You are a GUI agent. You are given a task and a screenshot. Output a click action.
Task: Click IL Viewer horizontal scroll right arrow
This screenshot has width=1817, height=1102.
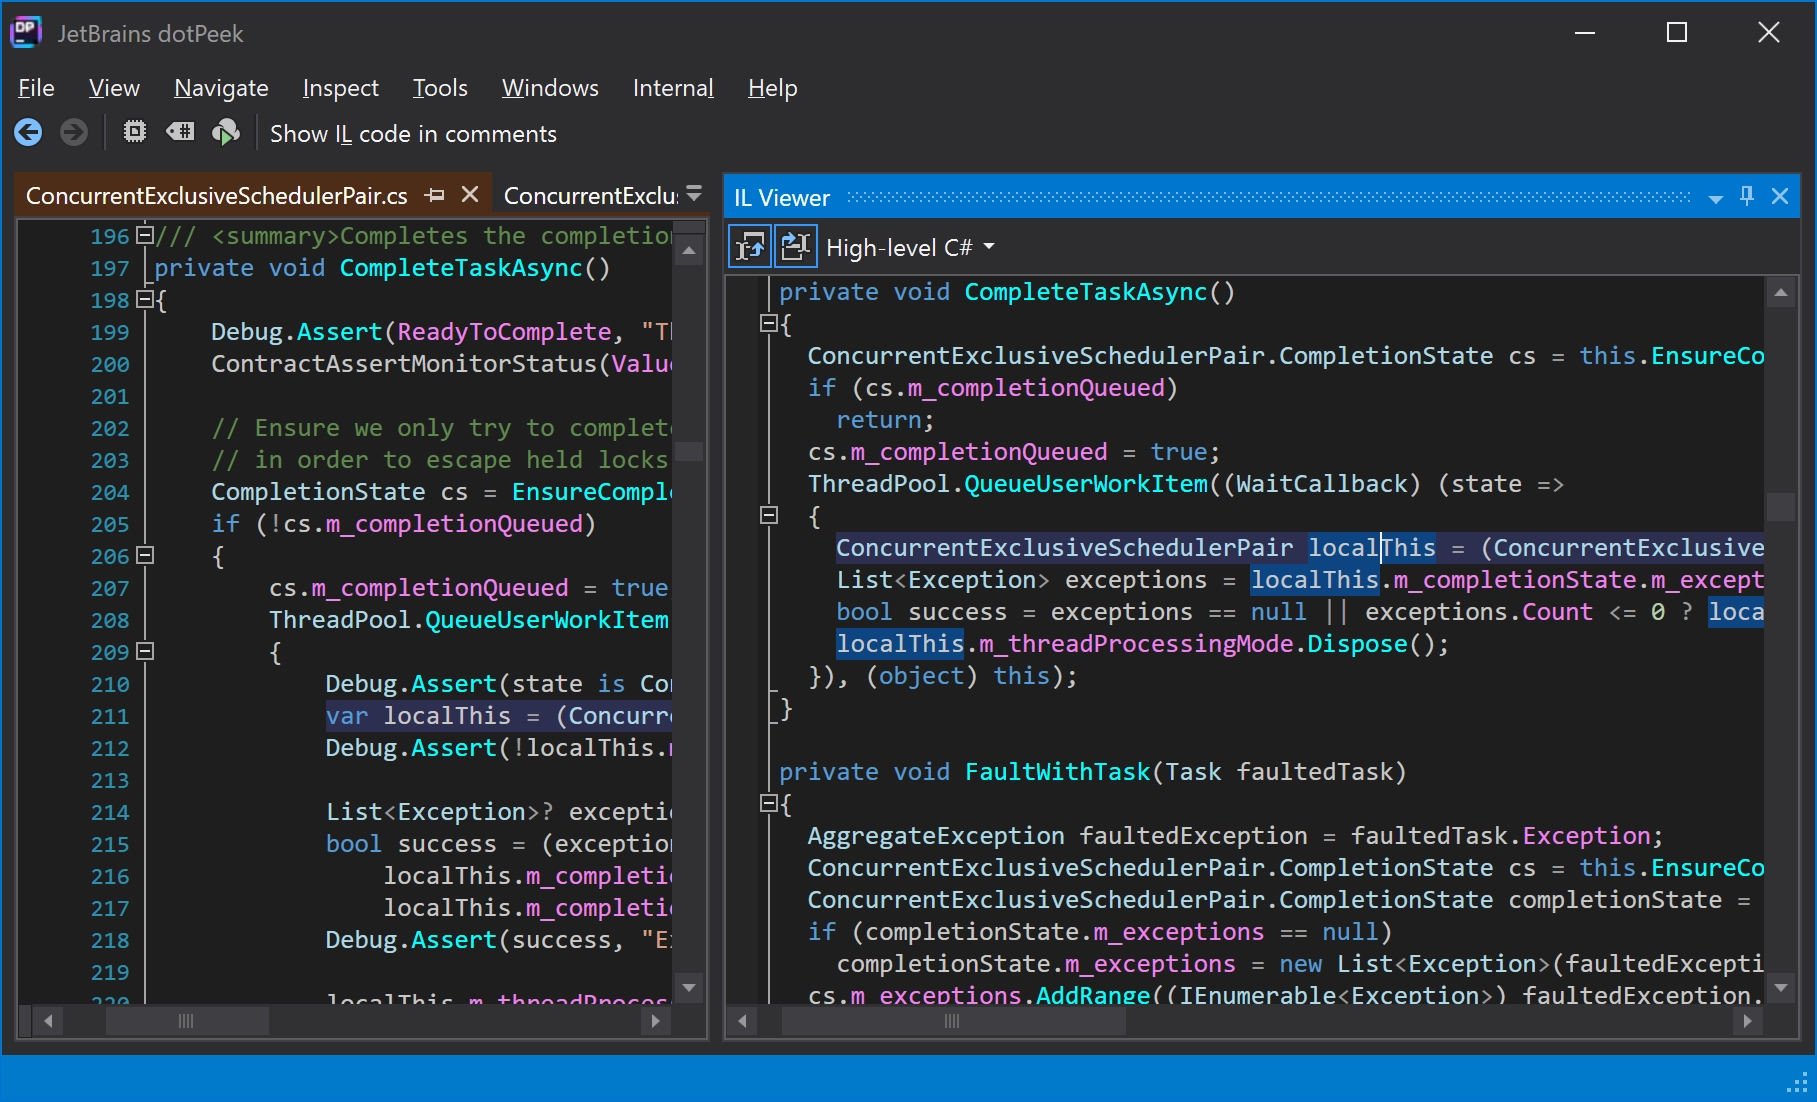pos(1747,1021)
